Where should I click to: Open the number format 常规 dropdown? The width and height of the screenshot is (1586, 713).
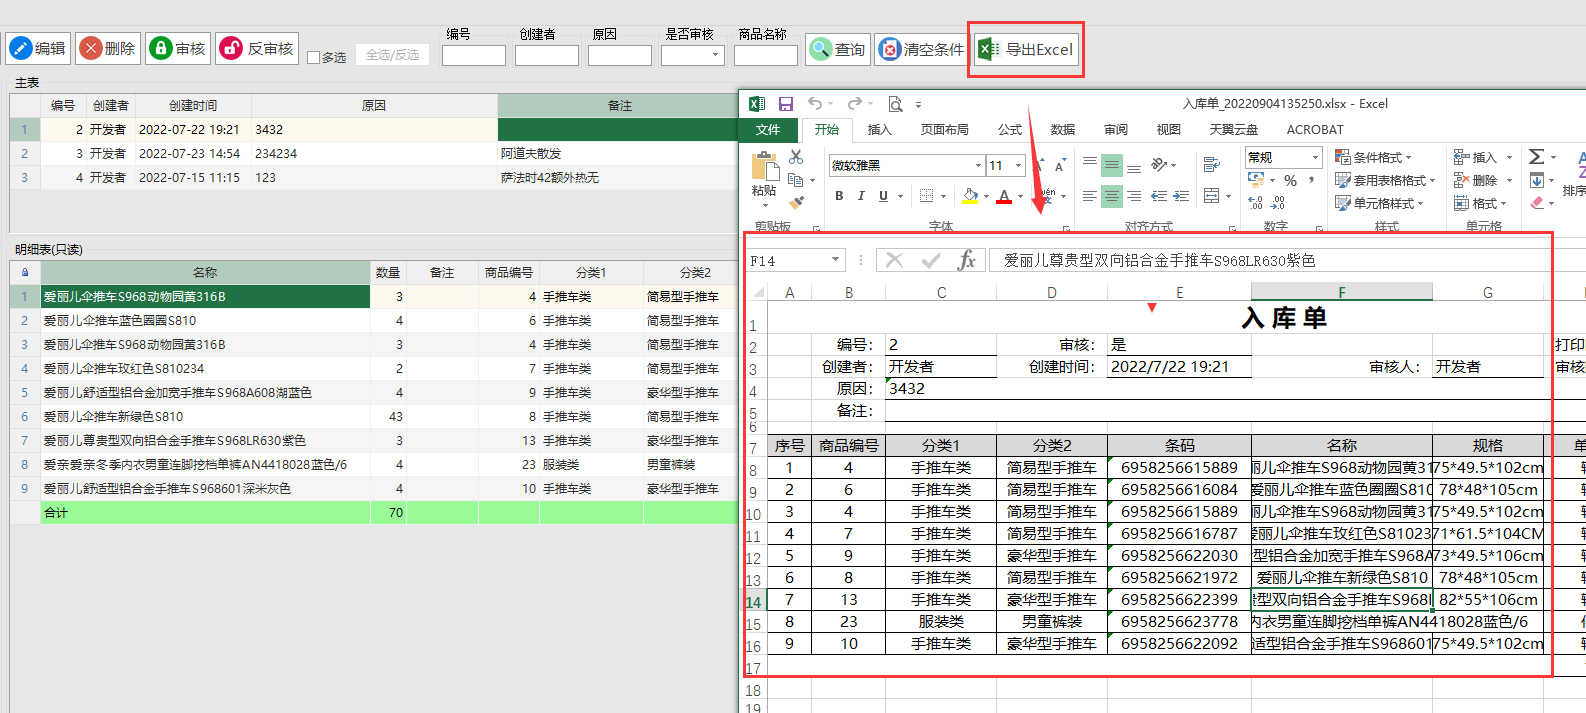click(x=1315, y=158)
